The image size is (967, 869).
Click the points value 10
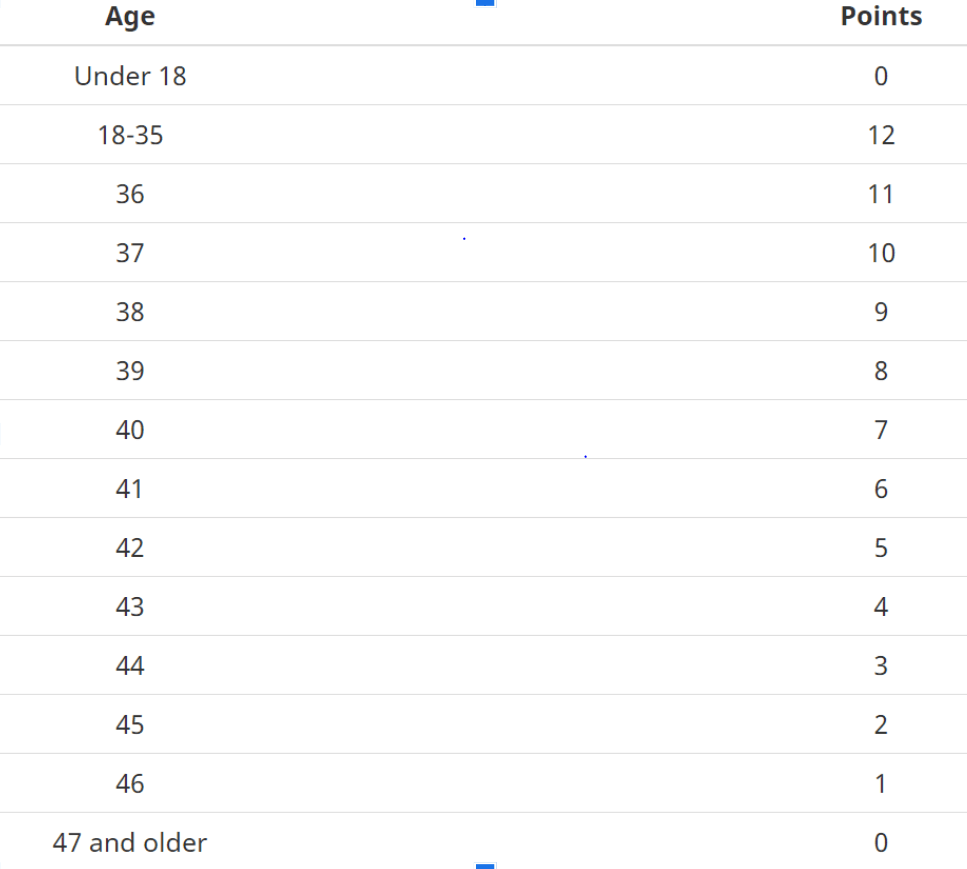point(881,253)
